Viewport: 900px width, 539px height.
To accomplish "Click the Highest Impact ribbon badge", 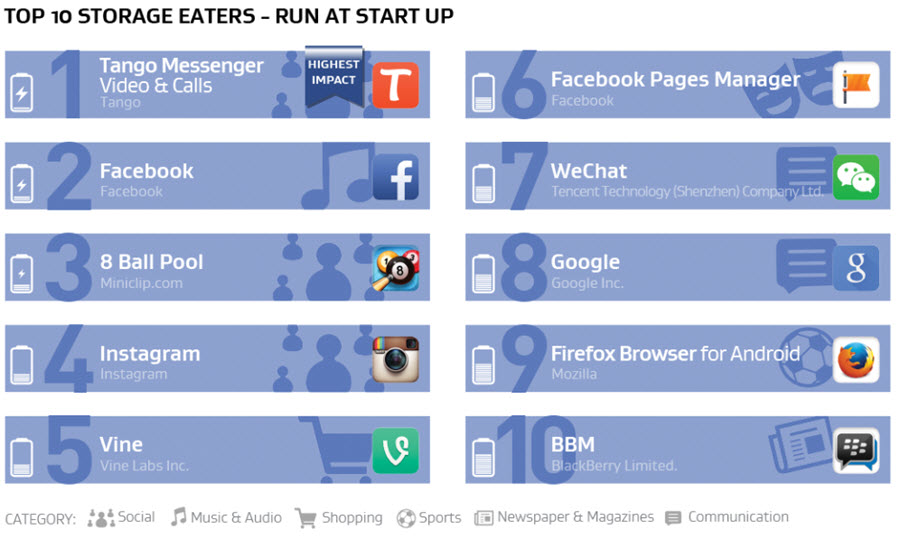I will tap(333, 76).
